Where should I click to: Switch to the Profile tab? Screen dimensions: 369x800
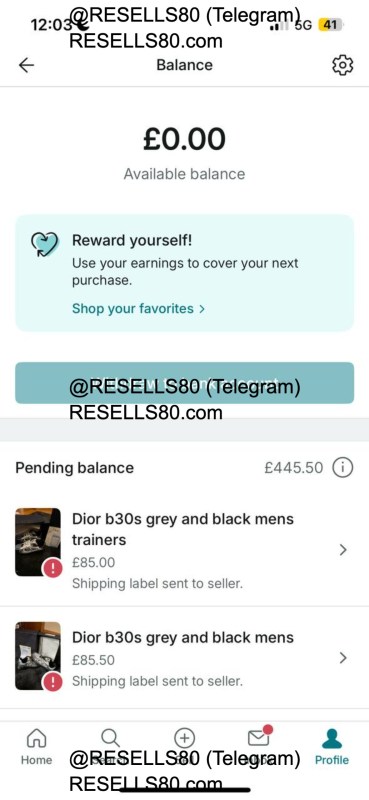[x=332, y=747]
